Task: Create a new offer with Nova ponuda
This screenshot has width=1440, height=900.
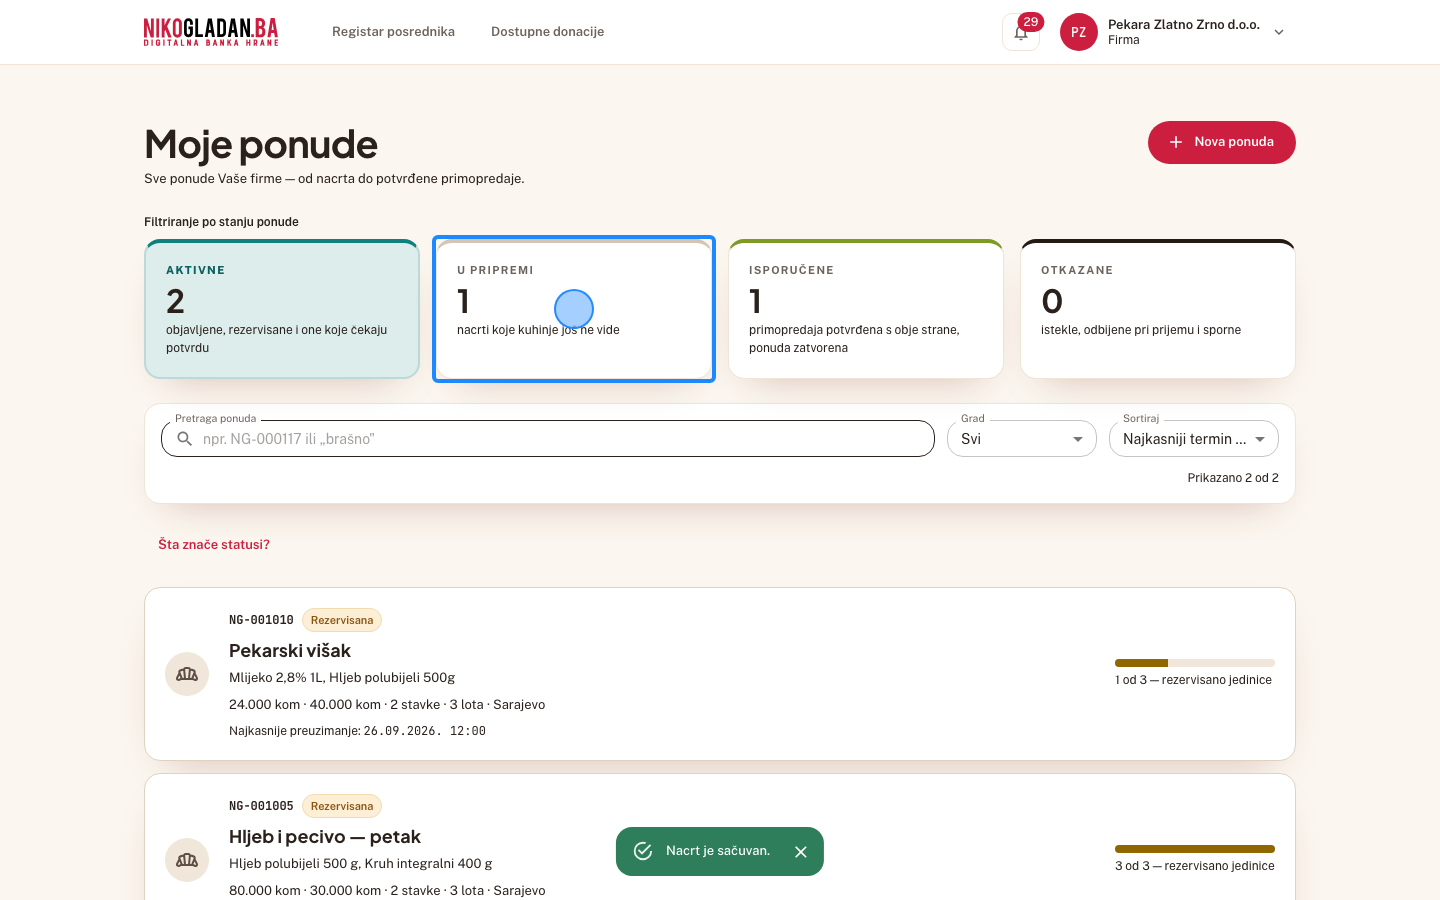Action: (x=1222, y=142)
